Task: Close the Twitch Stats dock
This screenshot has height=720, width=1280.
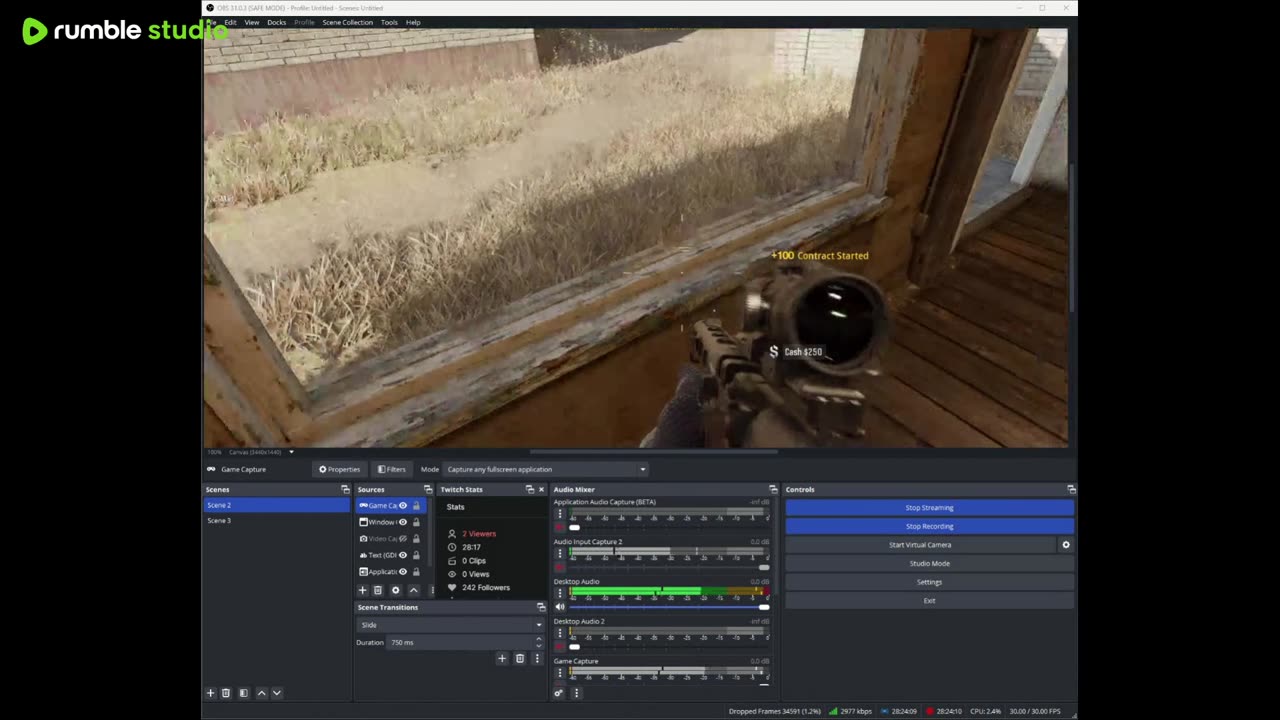Action: point(541,490)
